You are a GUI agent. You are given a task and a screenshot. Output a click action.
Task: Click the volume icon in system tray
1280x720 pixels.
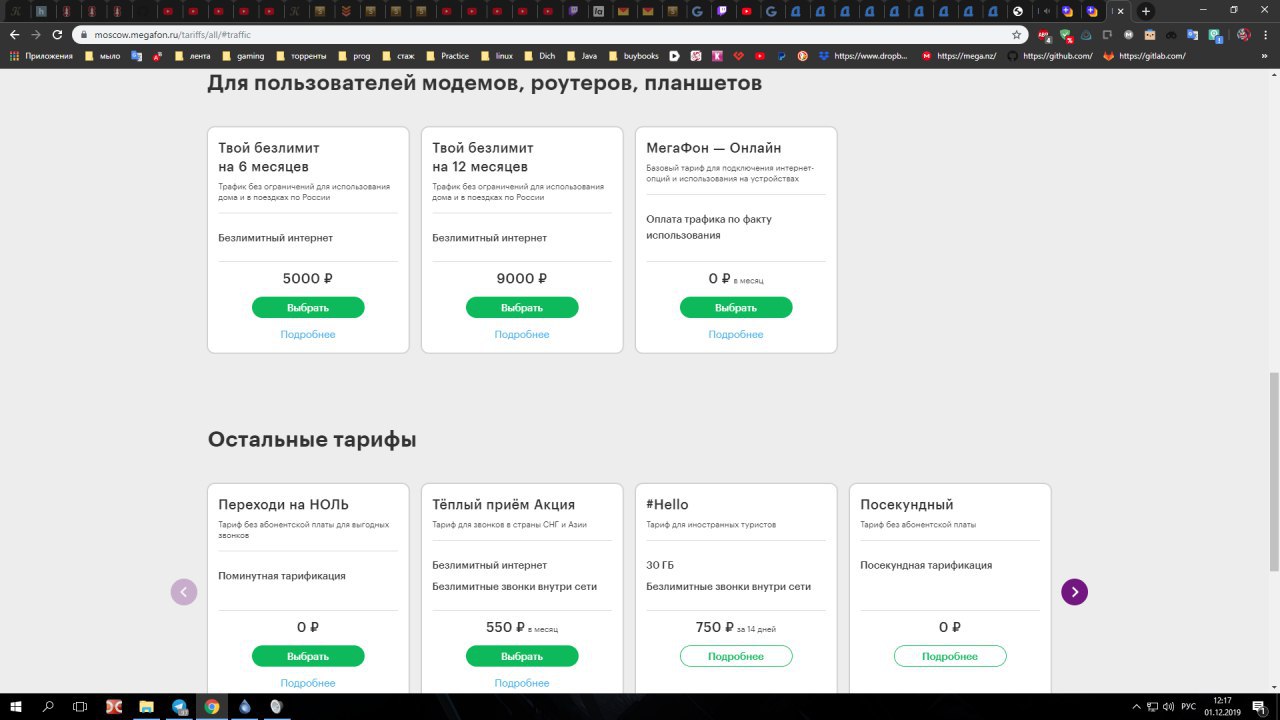(x=1168, y=706)
